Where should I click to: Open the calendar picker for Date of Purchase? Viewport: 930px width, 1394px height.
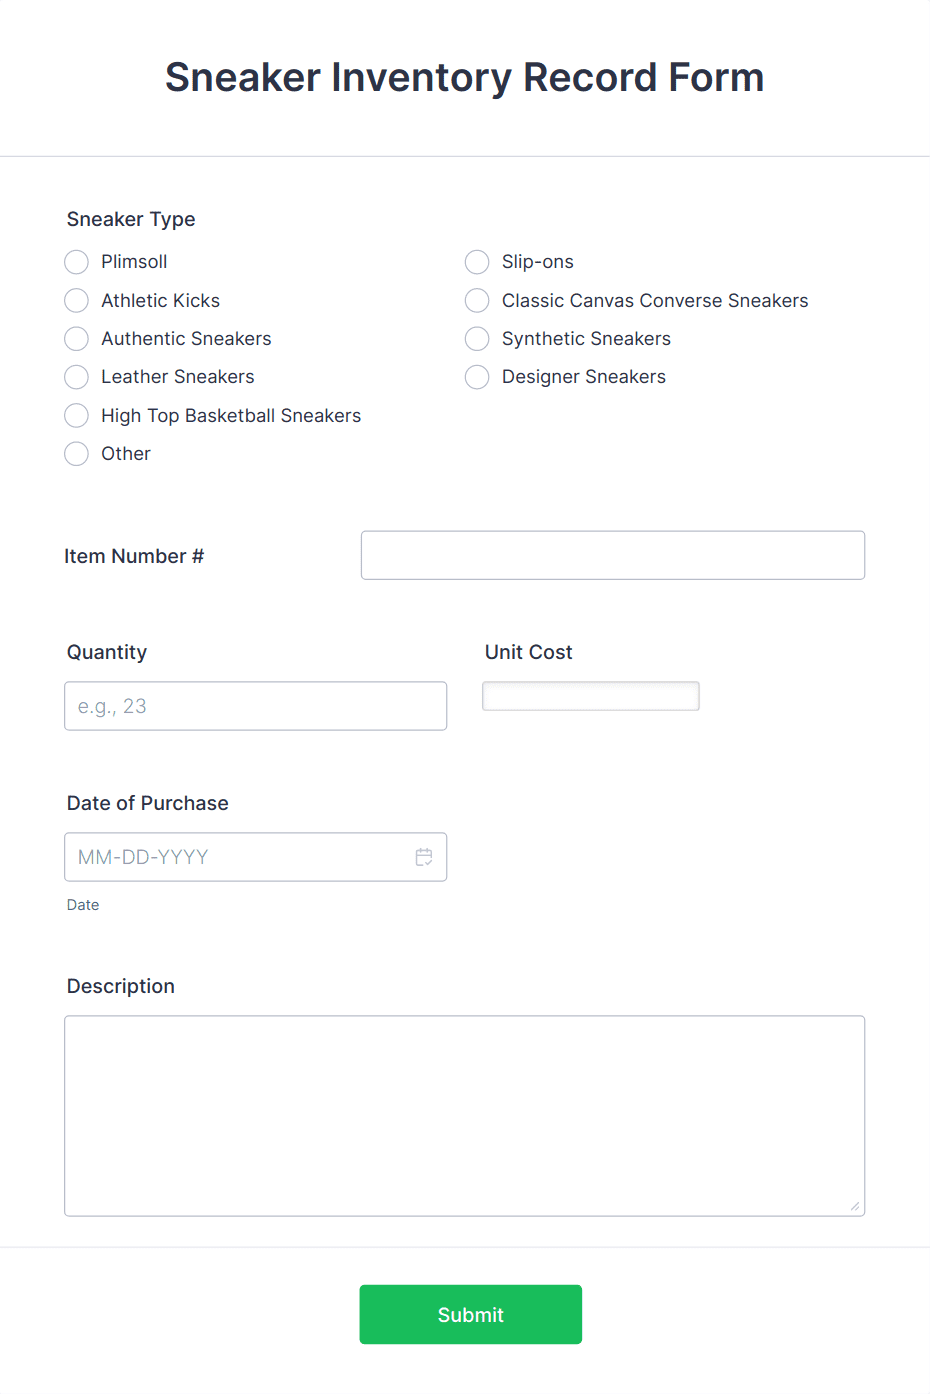click(423, 857)
